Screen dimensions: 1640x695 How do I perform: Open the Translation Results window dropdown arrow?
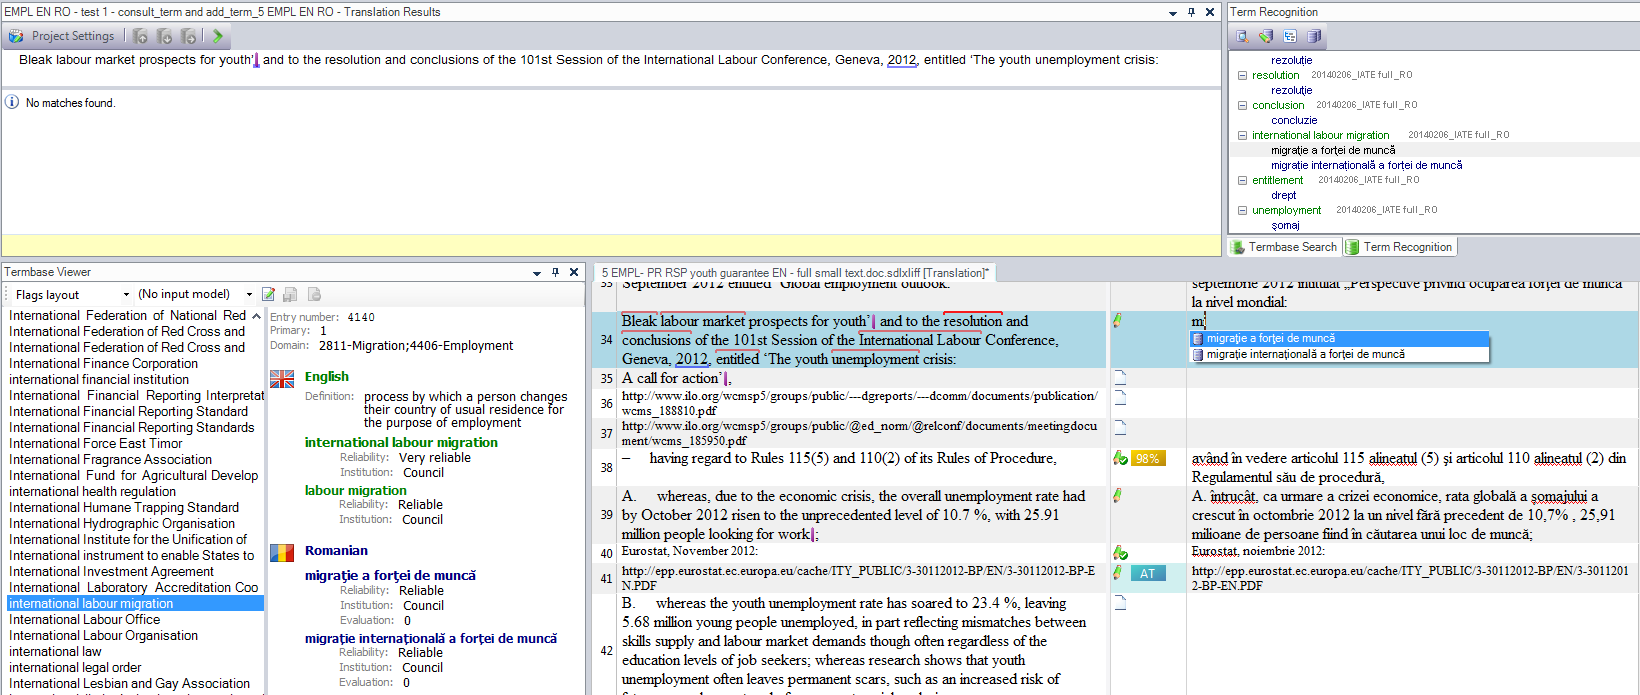(1173, 13)
